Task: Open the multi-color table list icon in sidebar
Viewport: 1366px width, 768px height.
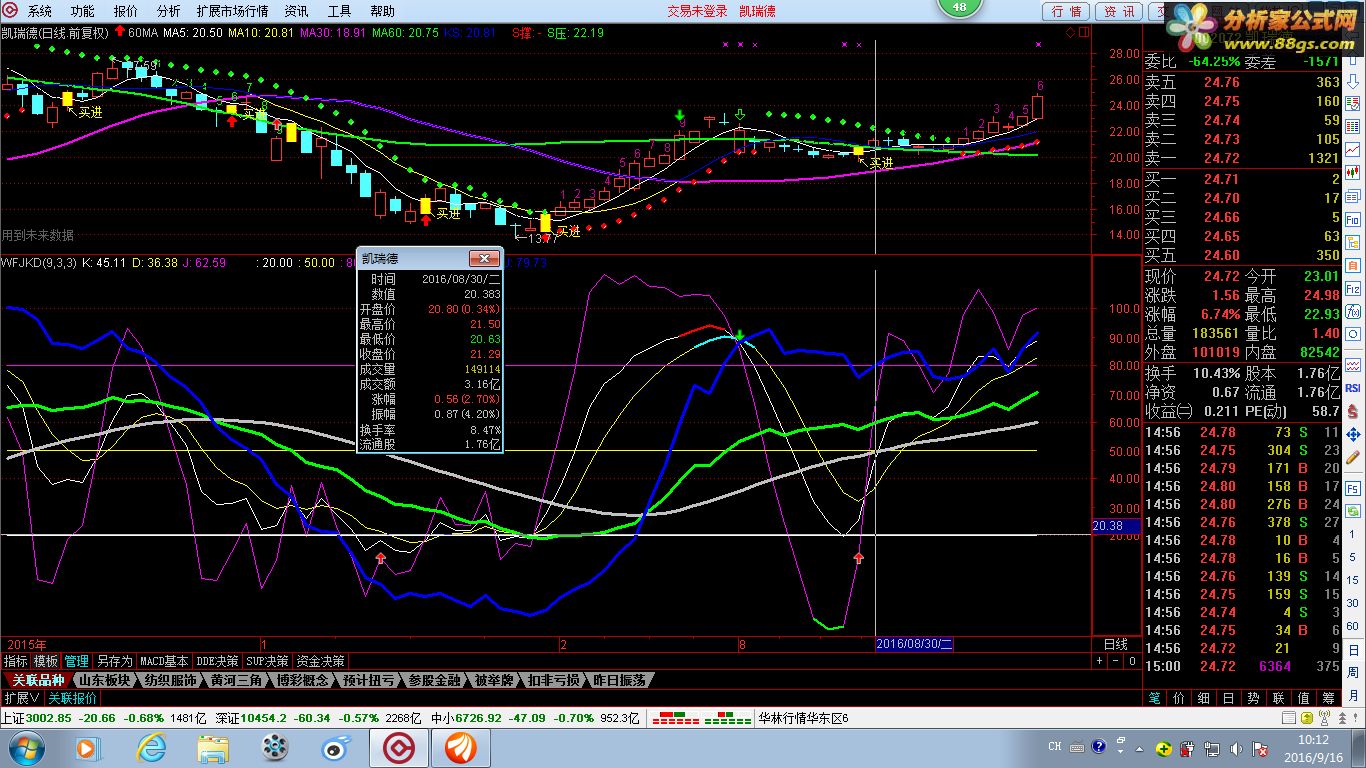Action: [1351, 125]
